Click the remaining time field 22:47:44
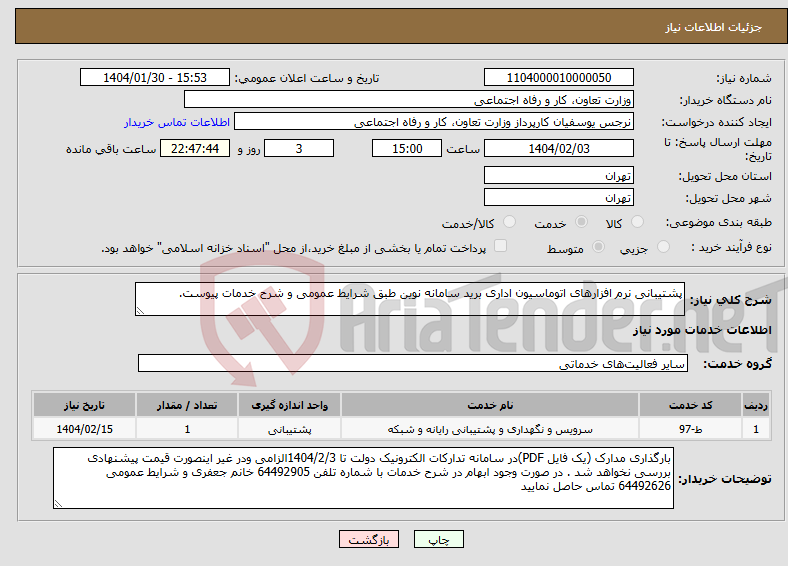The width and height of the screenshot is (788, 566). [195, 148]
